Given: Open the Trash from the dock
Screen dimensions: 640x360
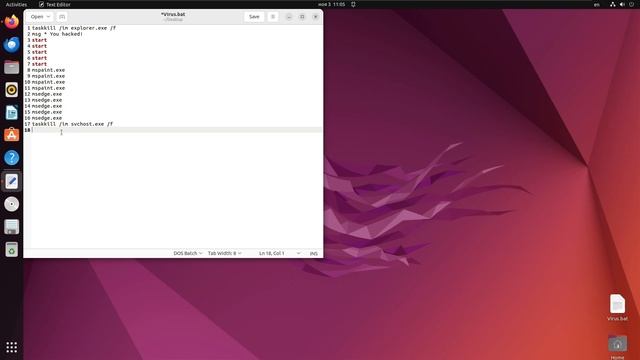Looking at the screenshot, I should tap(11, 249).
